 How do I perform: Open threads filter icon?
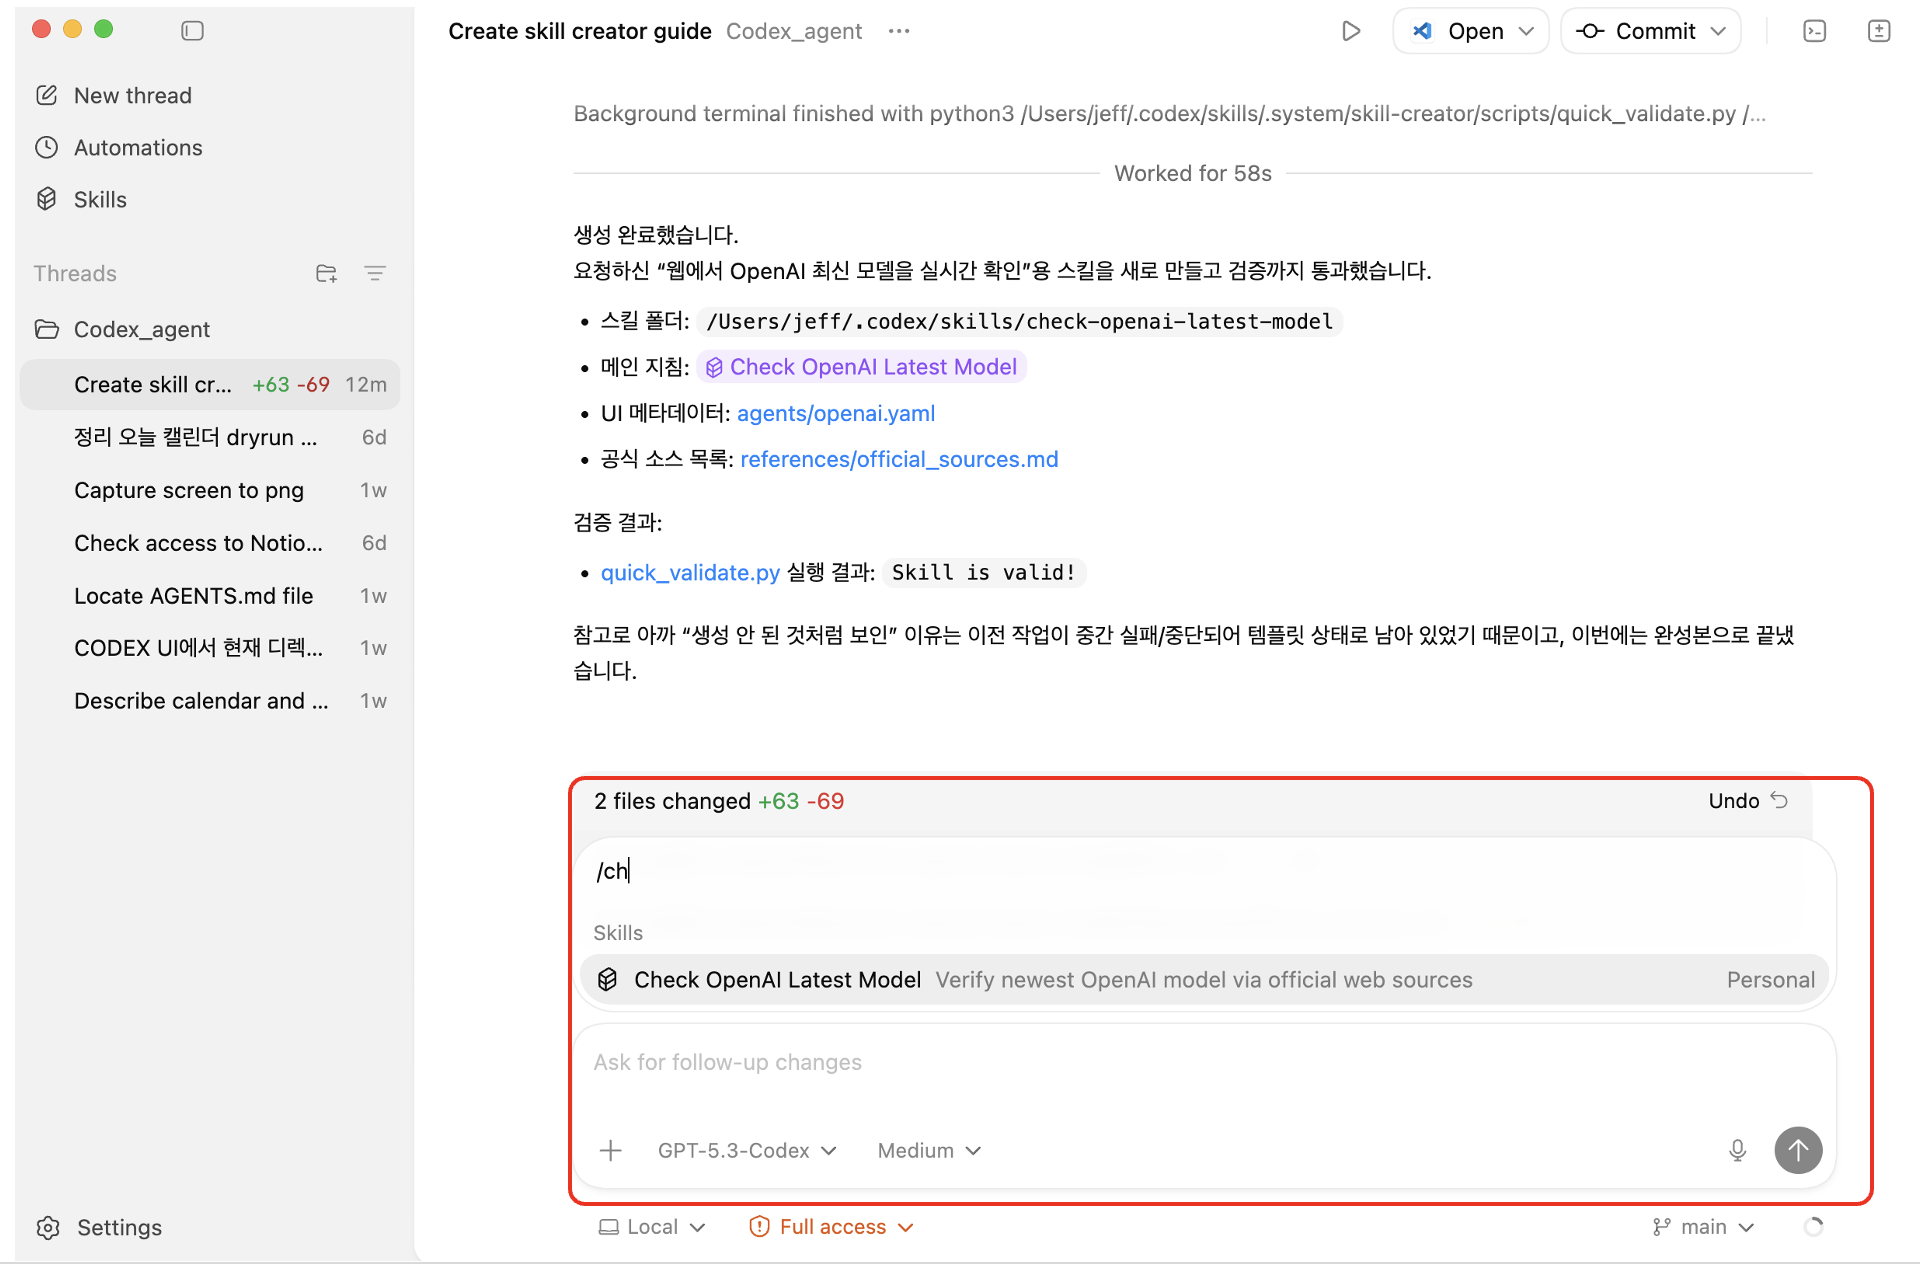pyautogui.click(x=375, y=273)
